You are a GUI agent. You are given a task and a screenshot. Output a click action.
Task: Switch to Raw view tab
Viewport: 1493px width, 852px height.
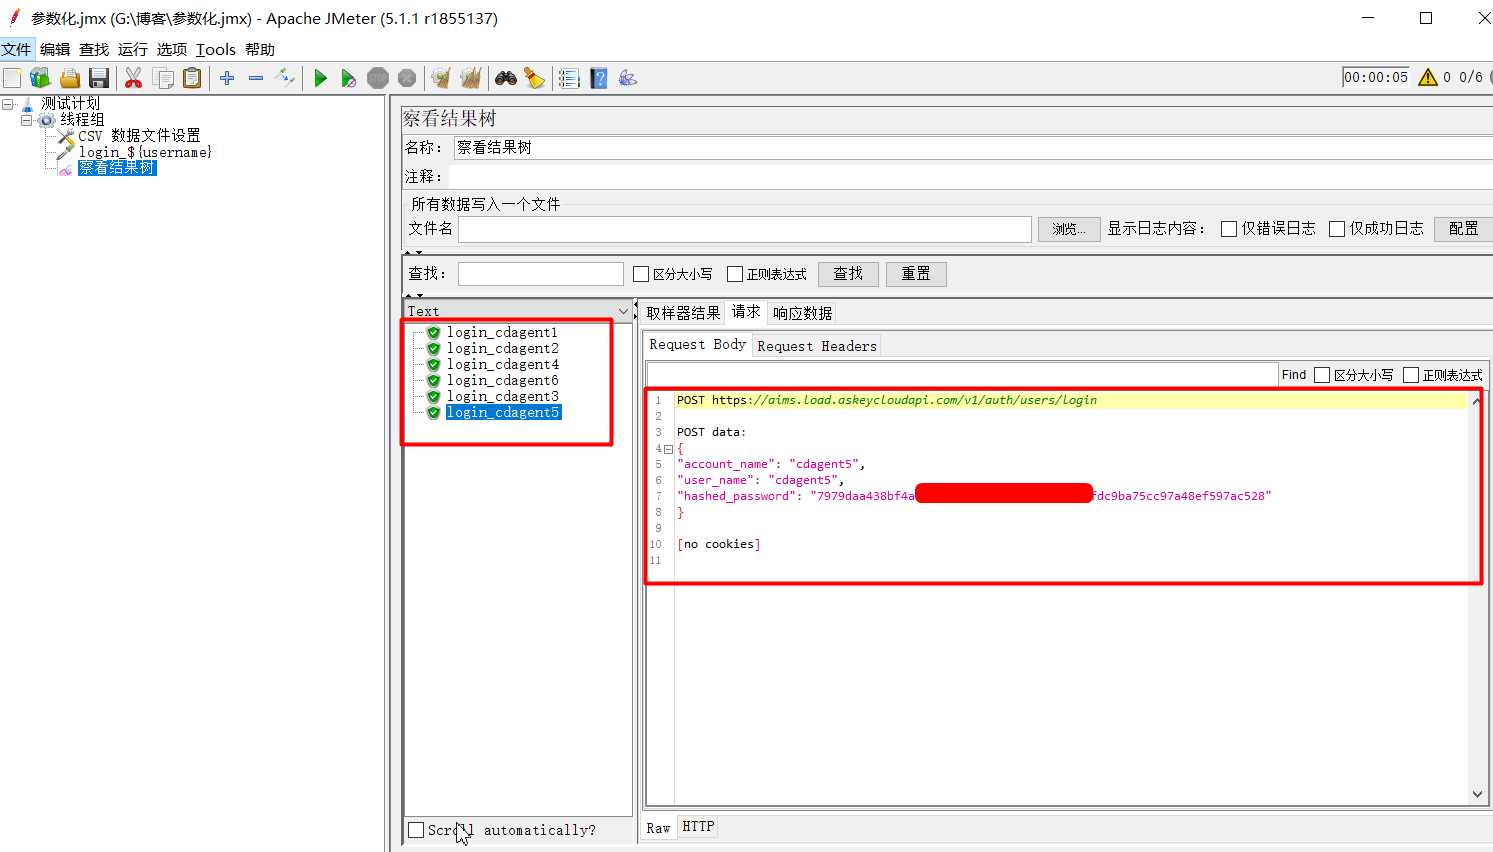coord(658,828)
